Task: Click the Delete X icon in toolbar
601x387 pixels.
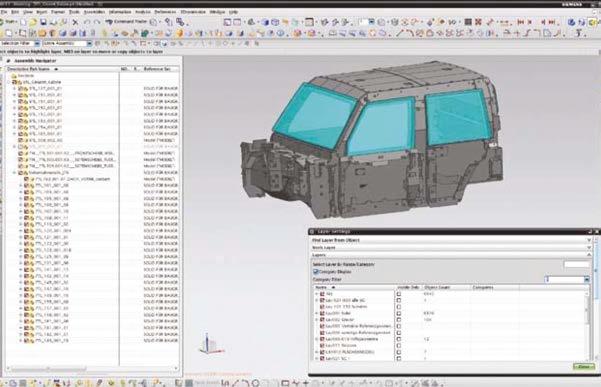Action: click(75, 22)
